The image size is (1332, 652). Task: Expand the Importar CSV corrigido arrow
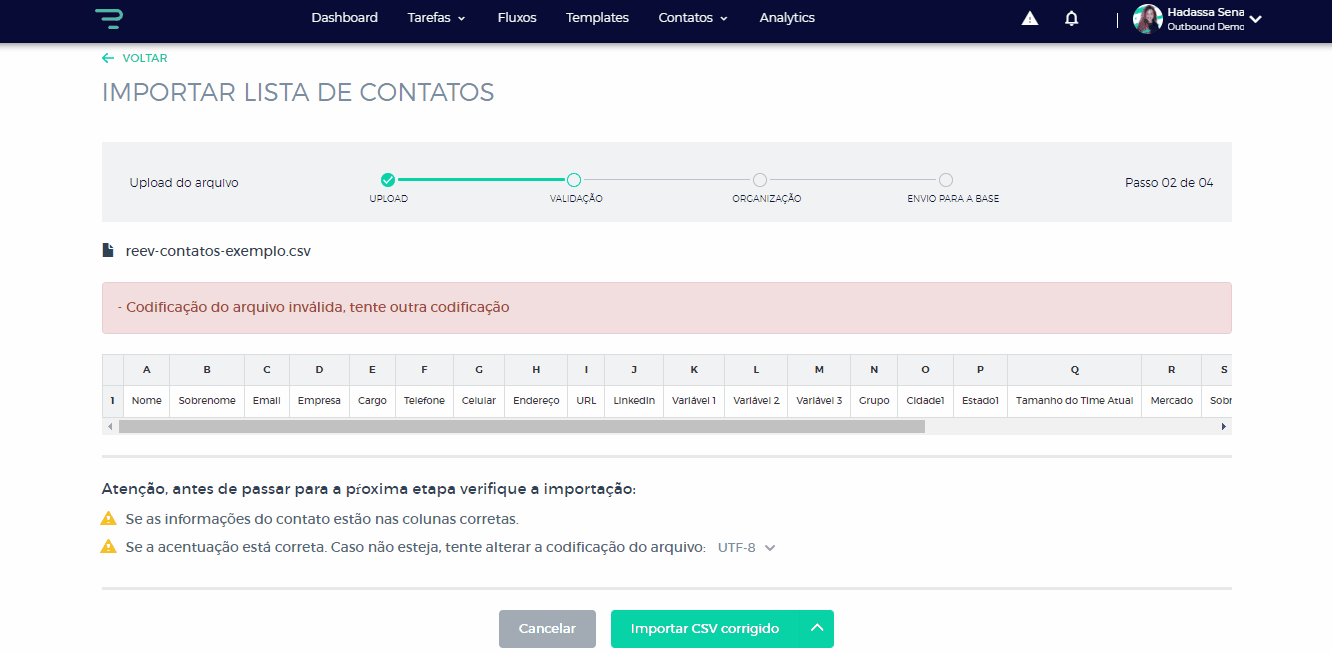tap(817, 628)
